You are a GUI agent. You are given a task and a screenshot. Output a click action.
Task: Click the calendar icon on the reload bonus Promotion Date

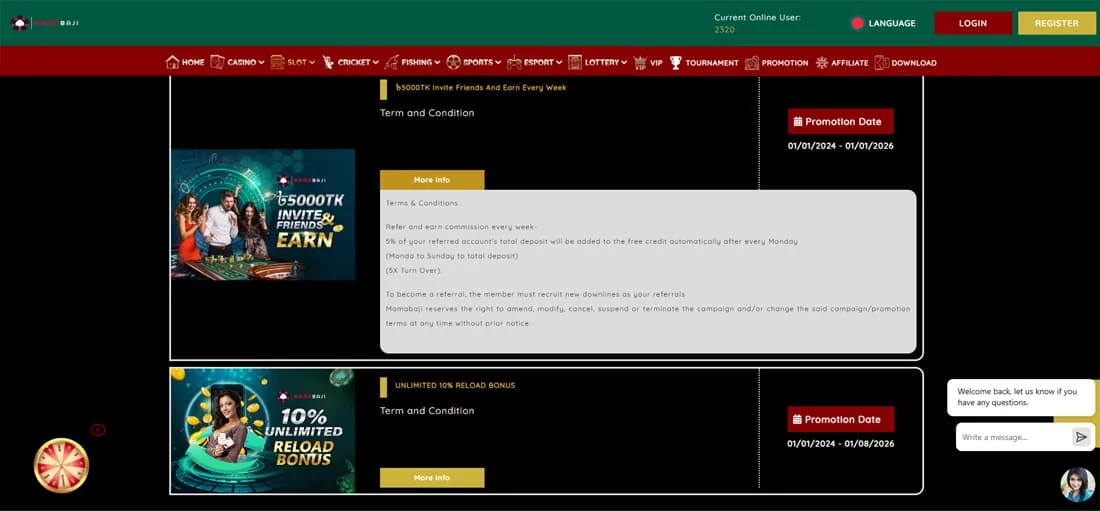pyautogui.click(x=798, y=420)
